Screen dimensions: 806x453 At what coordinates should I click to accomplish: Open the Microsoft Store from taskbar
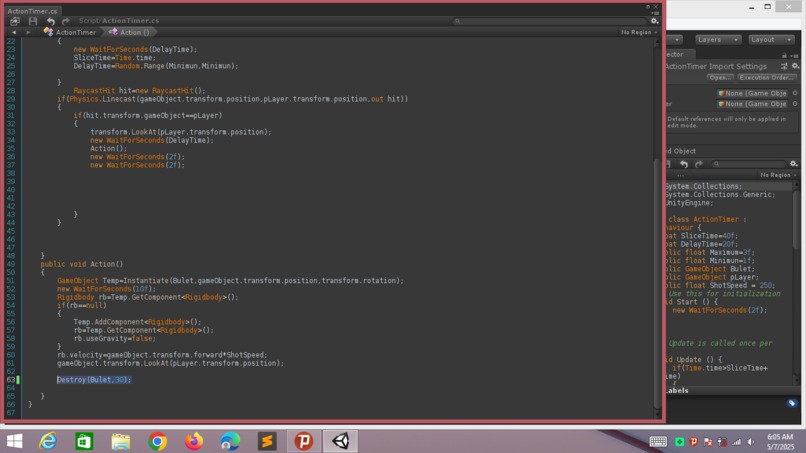(84, 441)
